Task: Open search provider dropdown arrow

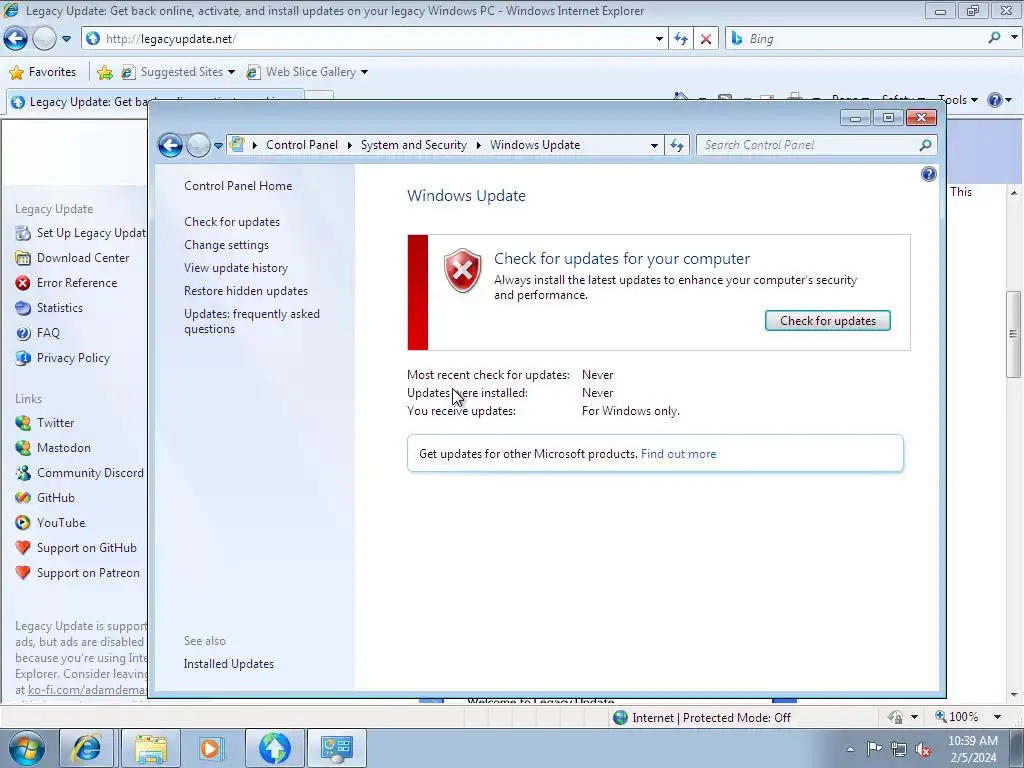Action: pyautogui.click(x=1014, y=38)
